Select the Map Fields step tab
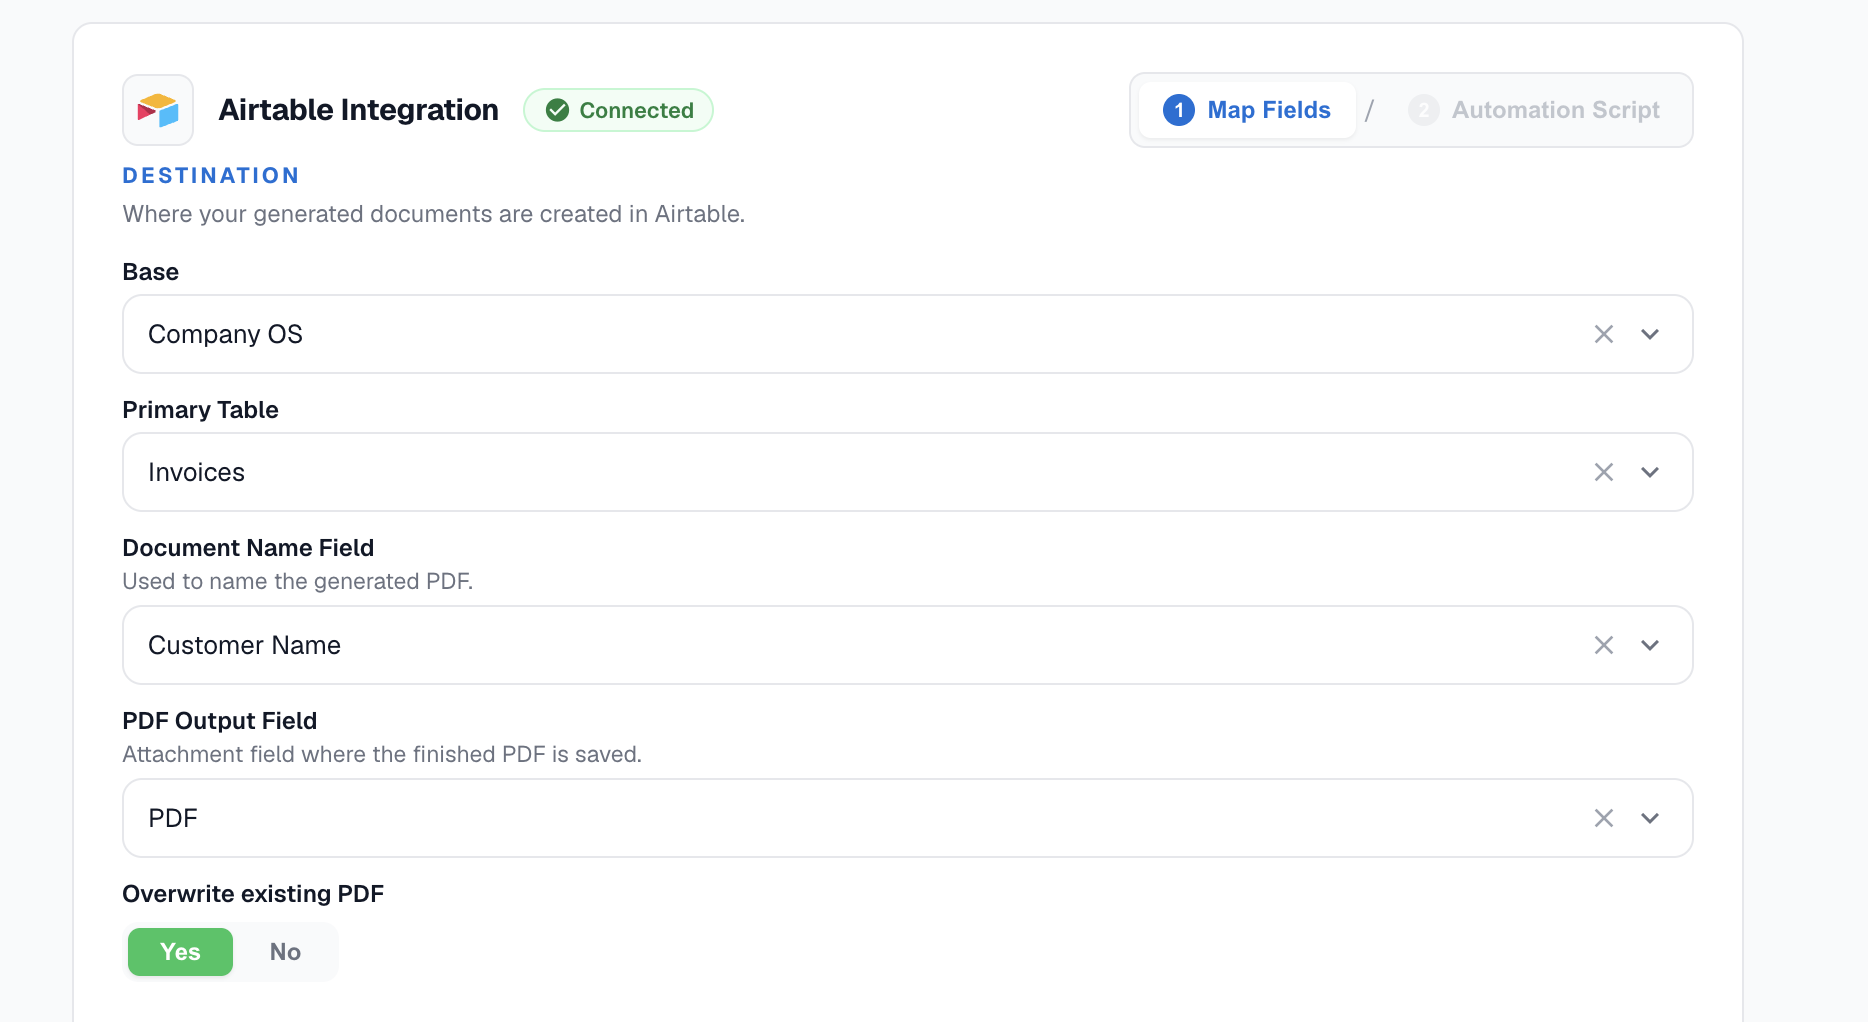Image resolution: width=1868 pixels, height=1022 pixels. [x=1247, y=110]
